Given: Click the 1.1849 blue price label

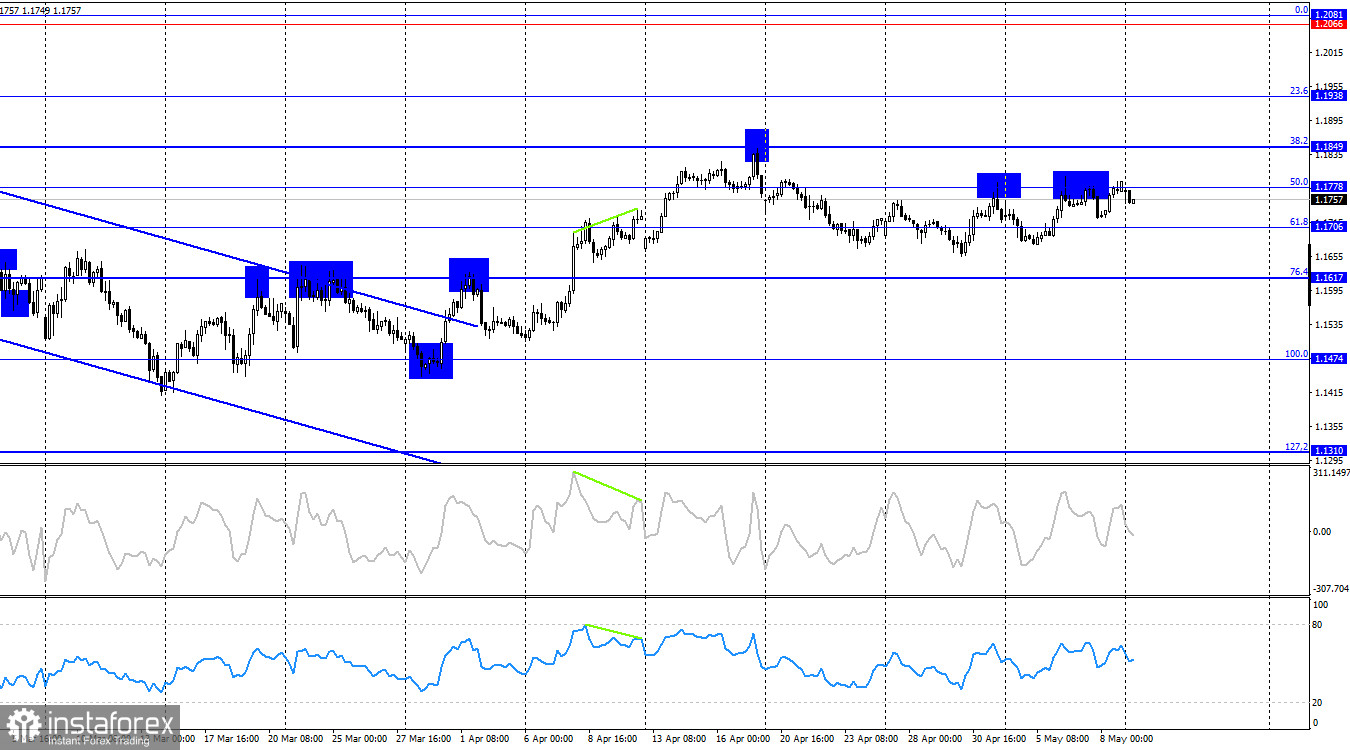Looking at the screenshot, I should point(1329,146).
